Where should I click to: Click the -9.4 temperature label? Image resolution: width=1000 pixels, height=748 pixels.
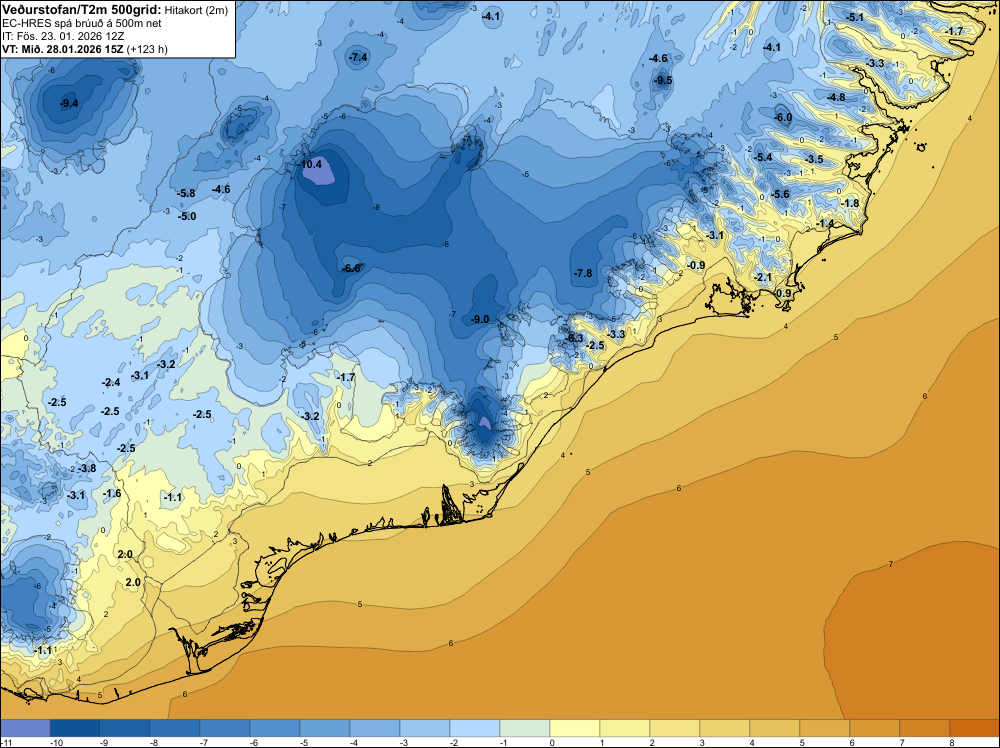click(69, 103)
